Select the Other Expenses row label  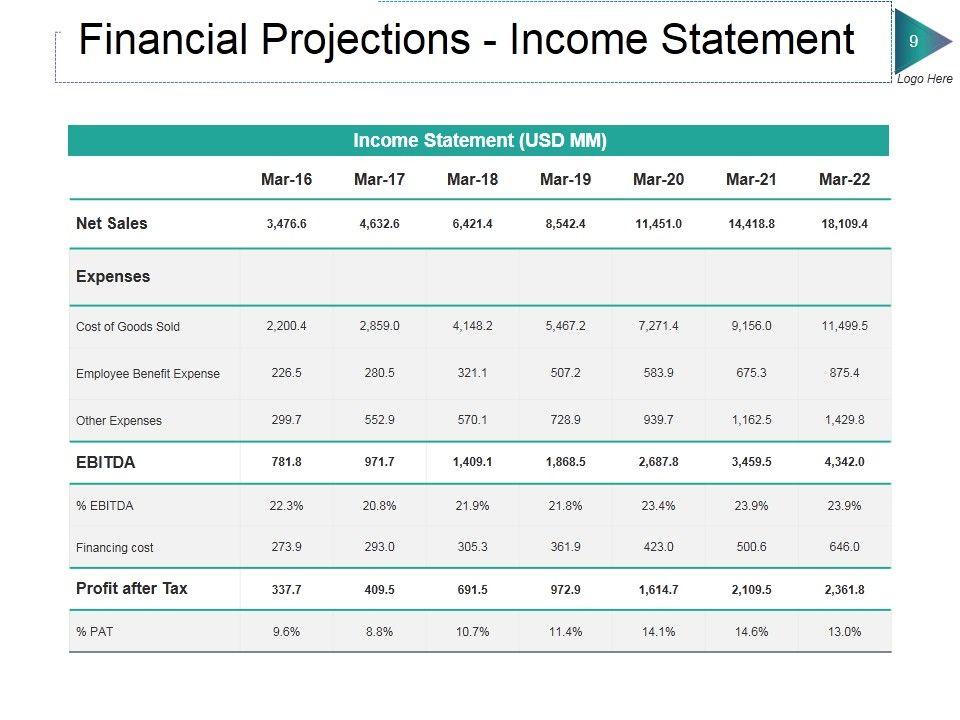click(x=119, y=421)
